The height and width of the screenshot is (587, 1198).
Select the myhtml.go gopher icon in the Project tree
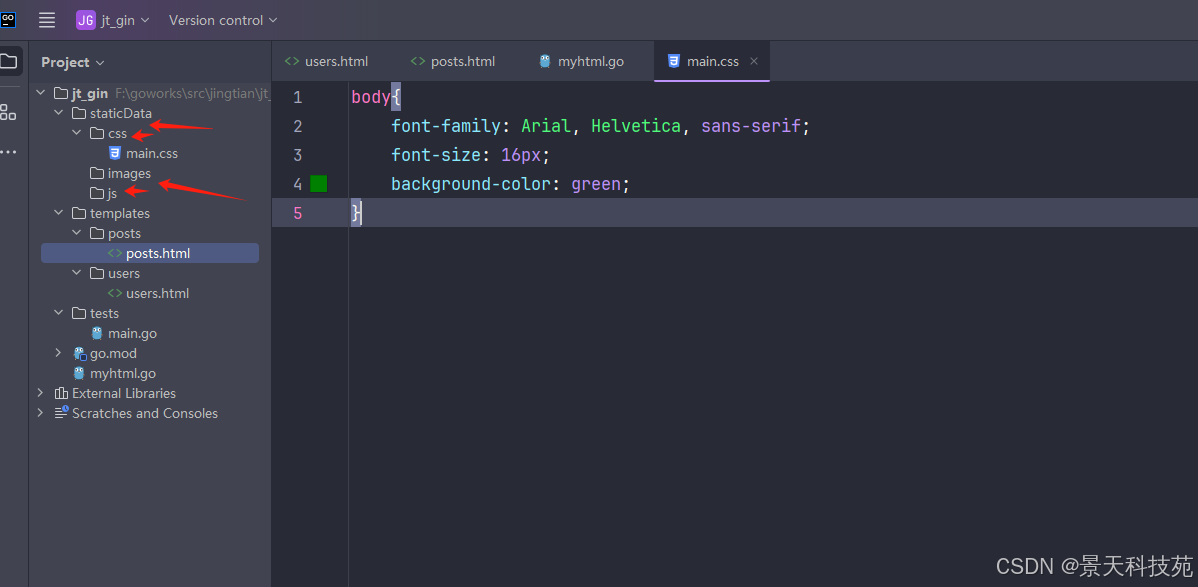pyautogui.click(x=79, y=373)
